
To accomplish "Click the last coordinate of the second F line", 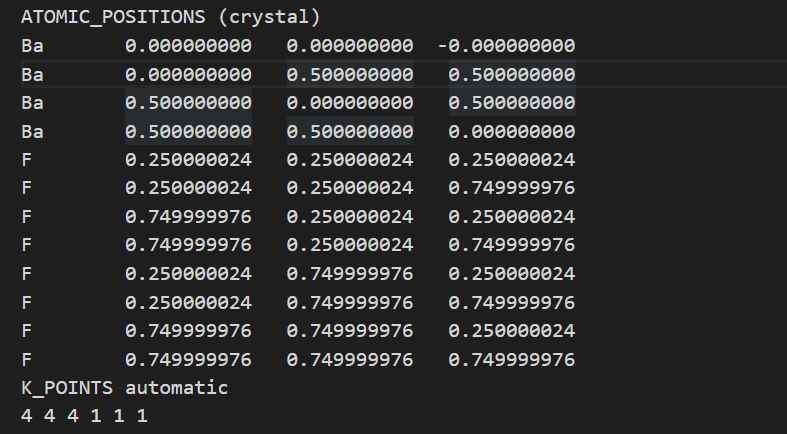I will click(x=512, y=188).
